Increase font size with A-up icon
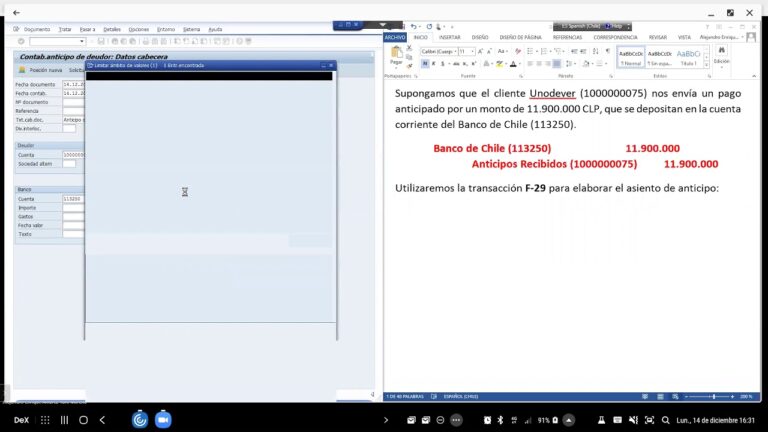 tap(480, 51)
